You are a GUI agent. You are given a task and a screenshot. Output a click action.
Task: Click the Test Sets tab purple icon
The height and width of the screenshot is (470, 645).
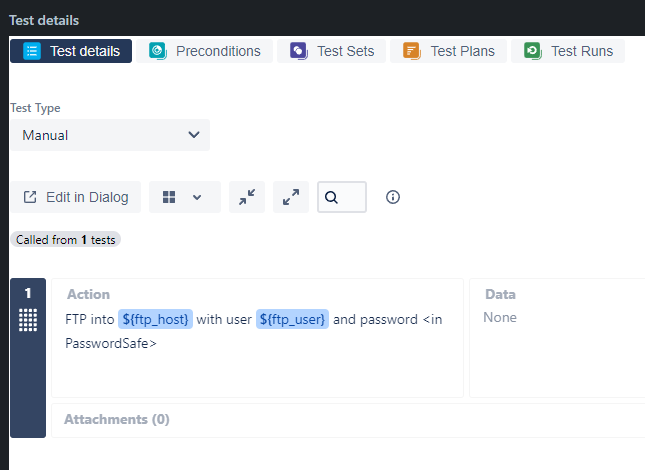pos(299,51)
